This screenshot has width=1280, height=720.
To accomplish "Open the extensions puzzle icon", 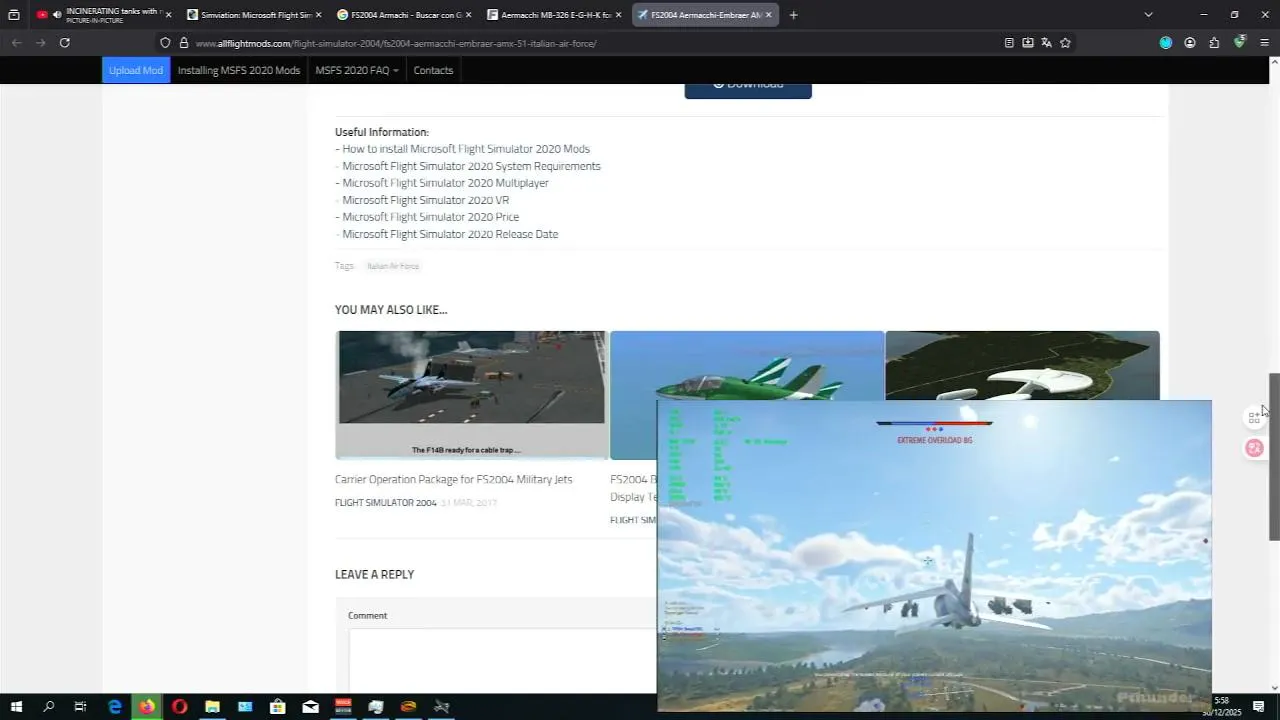I will (1214, 43).
